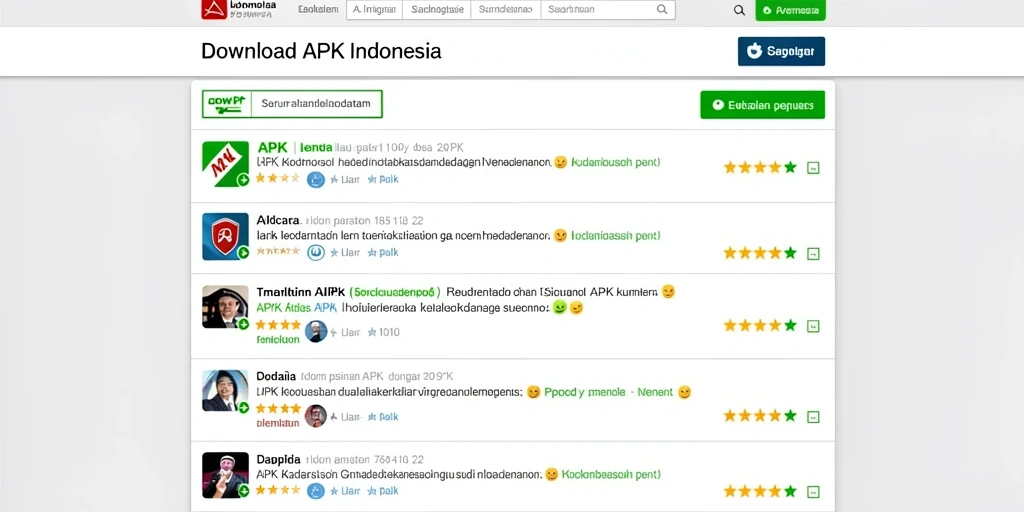The width and height of the screenshot is (1024, 512).
Task: Click the green Iodaniaassh pent link
Action: (615, 235)
